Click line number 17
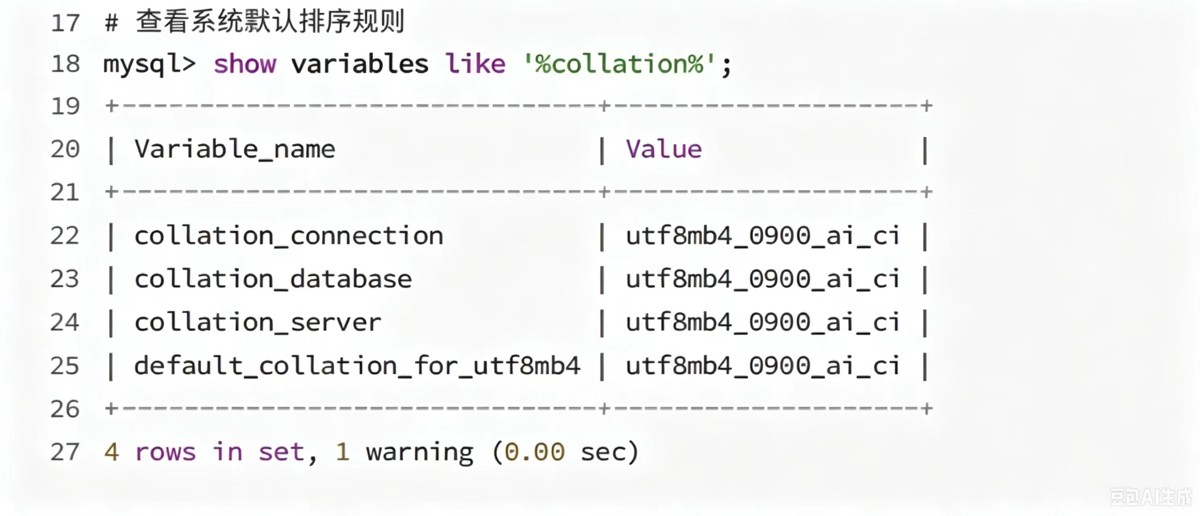Image resolution: width=1200 pixels, height=516 pixels. pos(64,21)
